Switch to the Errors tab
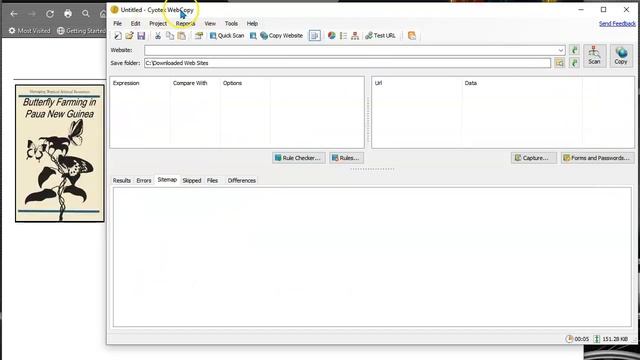The image size is (640, 360). point(144,180)
